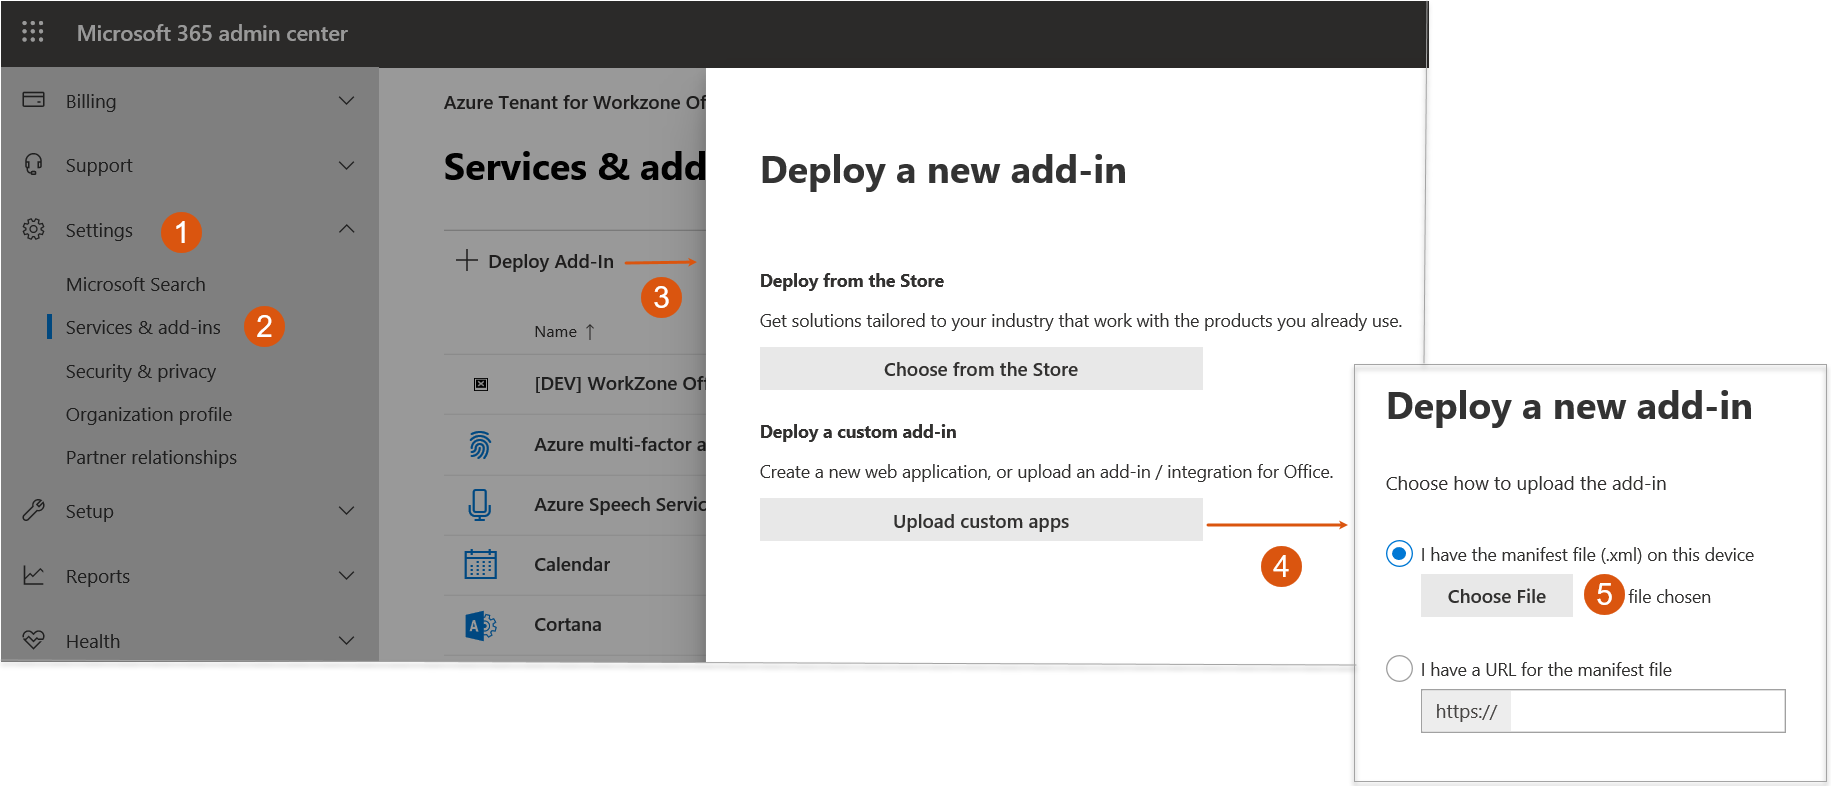Click the Billing card icon
The width and height of the screenshot is (1831, 786).
pos(33,100)
